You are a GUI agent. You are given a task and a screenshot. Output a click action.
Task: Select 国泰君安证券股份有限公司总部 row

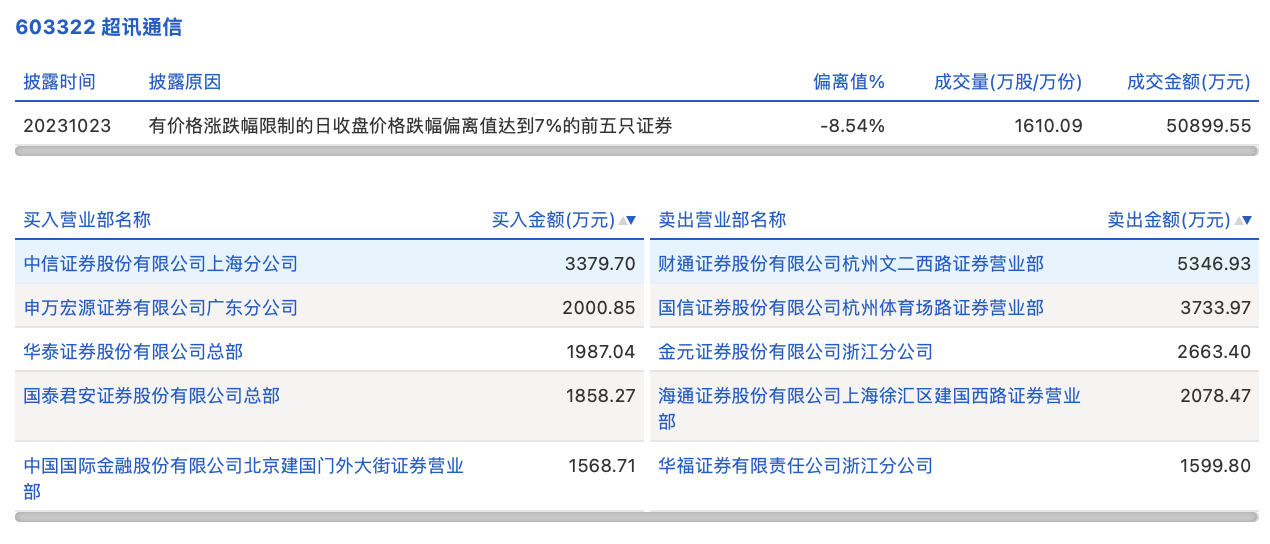tap(152, 396)
